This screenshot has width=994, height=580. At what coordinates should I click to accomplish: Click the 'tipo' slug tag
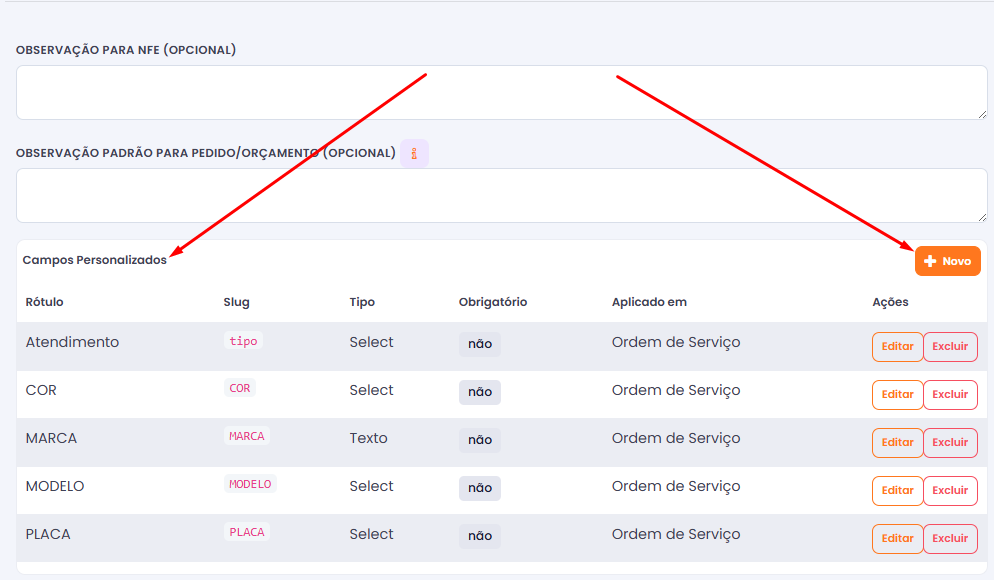pos(243,341)
